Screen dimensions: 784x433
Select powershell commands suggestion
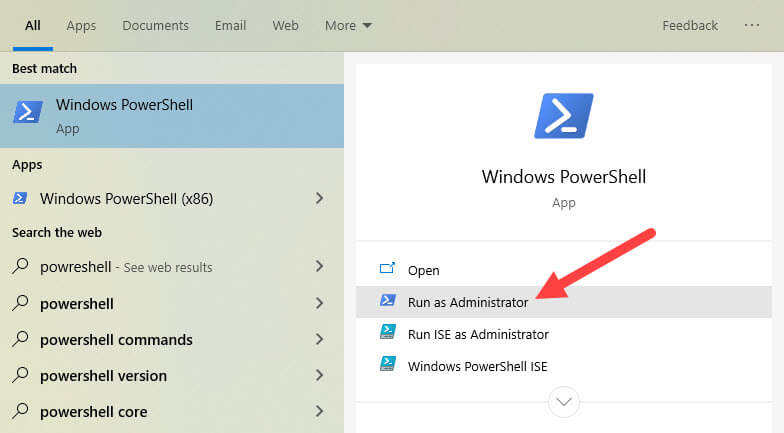[x=172, y=340]
